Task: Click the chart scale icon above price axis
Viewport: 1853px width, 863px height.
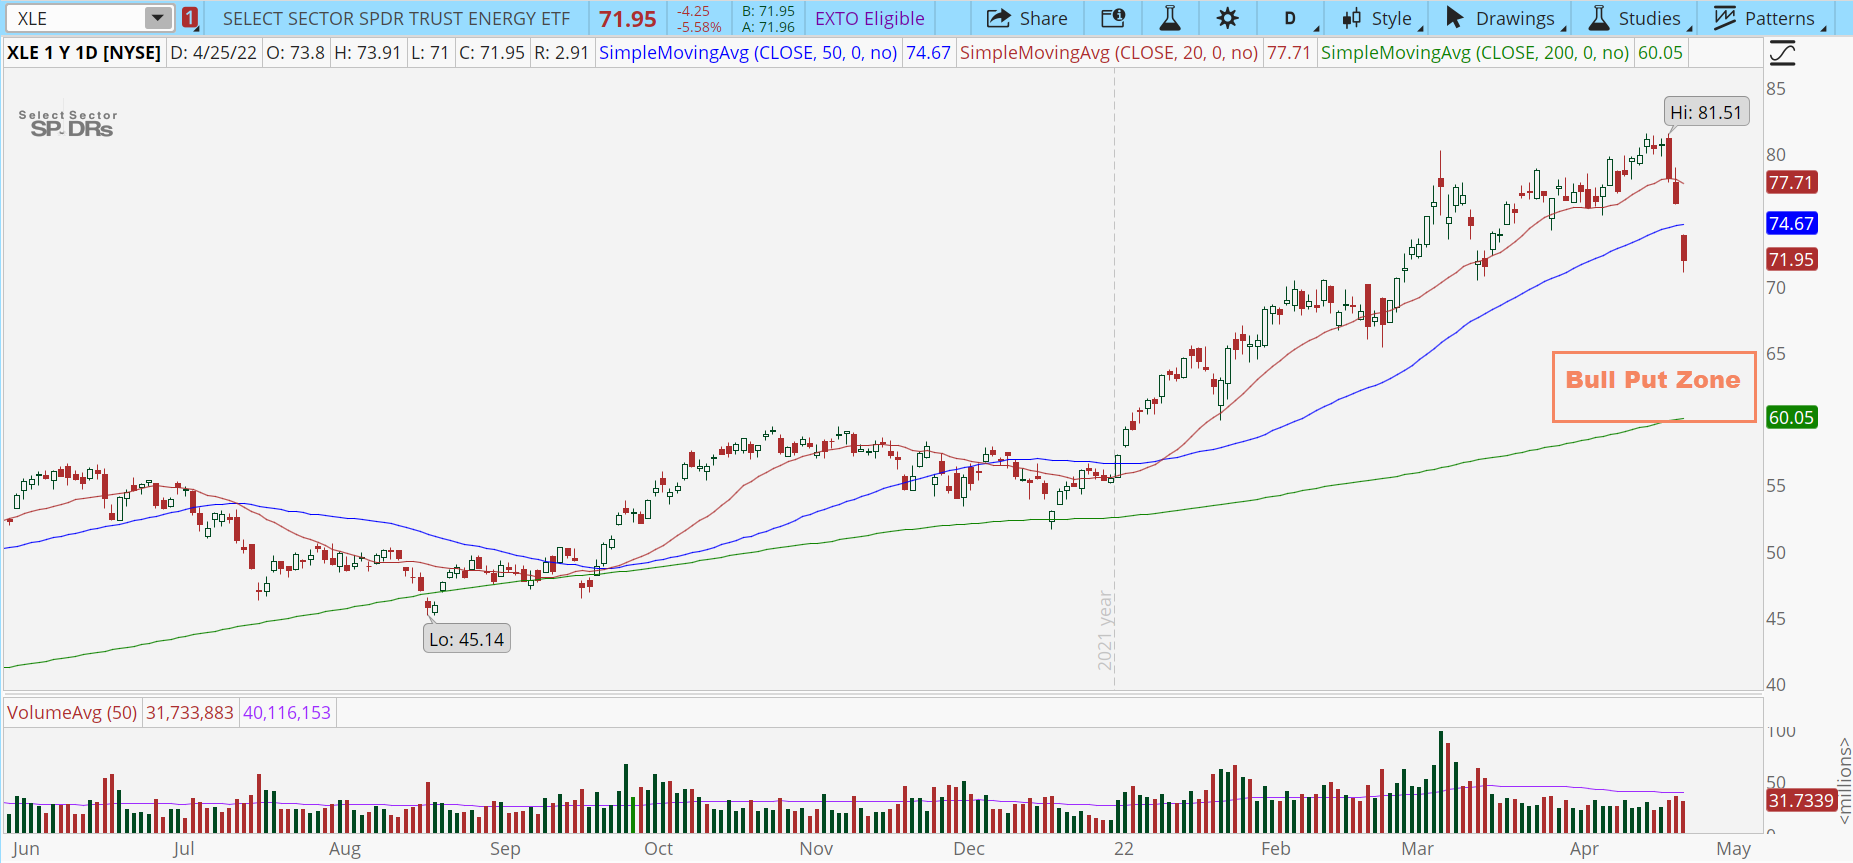Action: tap(1782, 53)
